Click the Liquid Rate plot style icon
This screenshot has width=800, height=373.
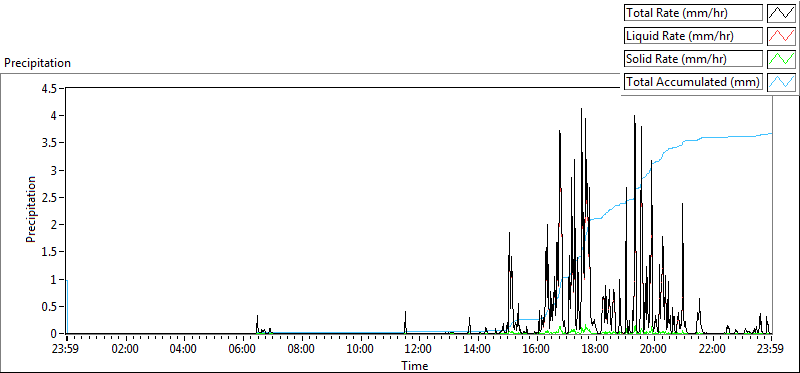(x=782, y=36)
